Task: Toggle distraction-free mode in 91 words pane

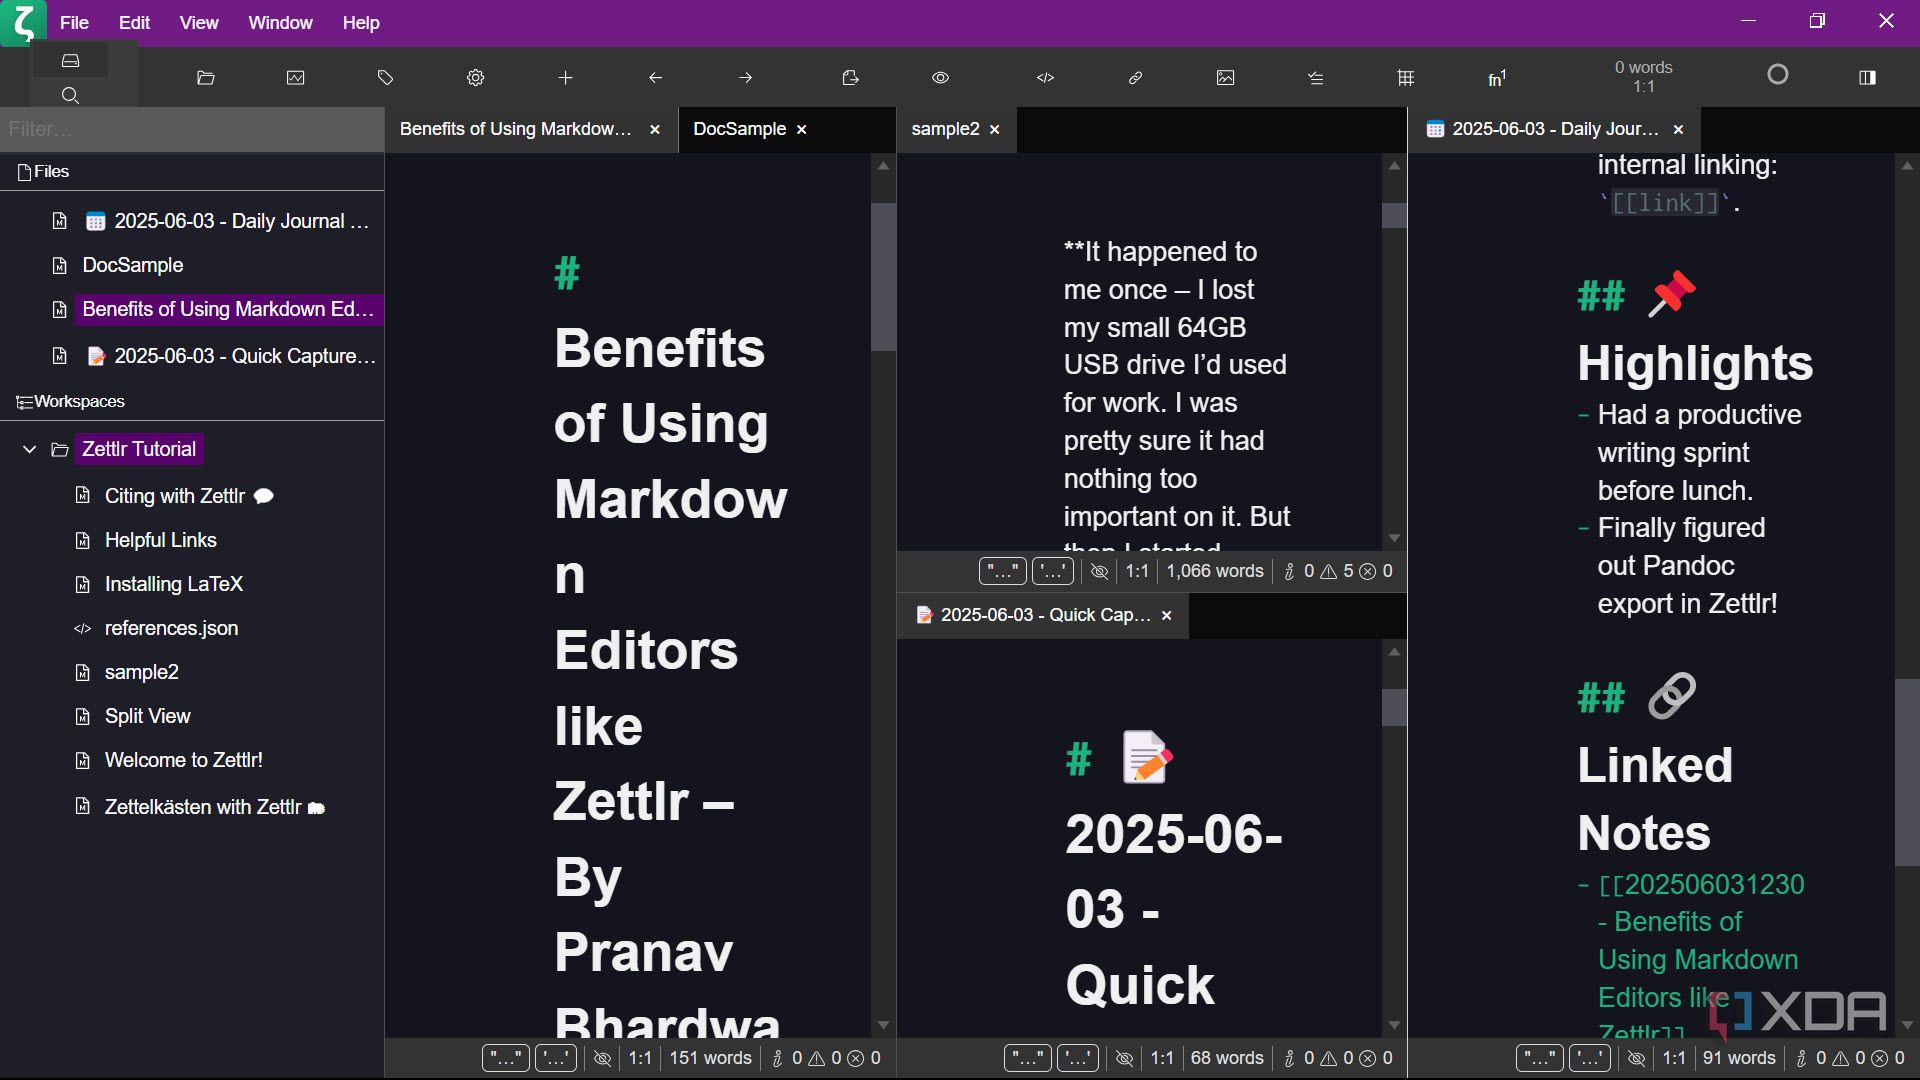Action: pos(1637,1058)
